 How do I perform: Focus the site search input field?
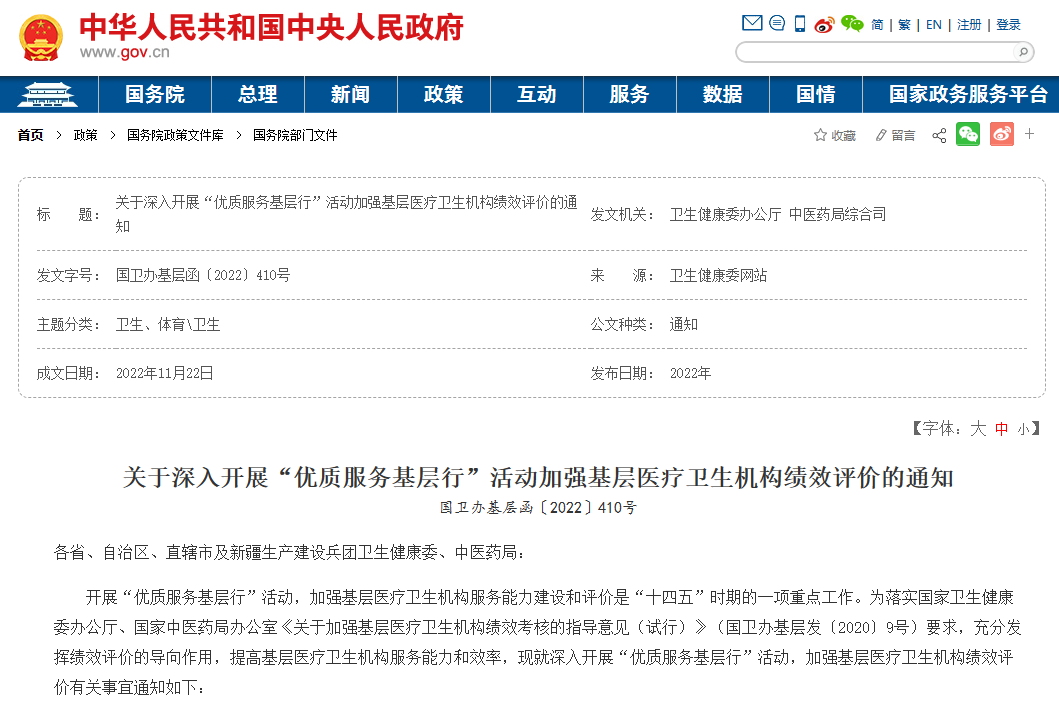pos(877,52)
